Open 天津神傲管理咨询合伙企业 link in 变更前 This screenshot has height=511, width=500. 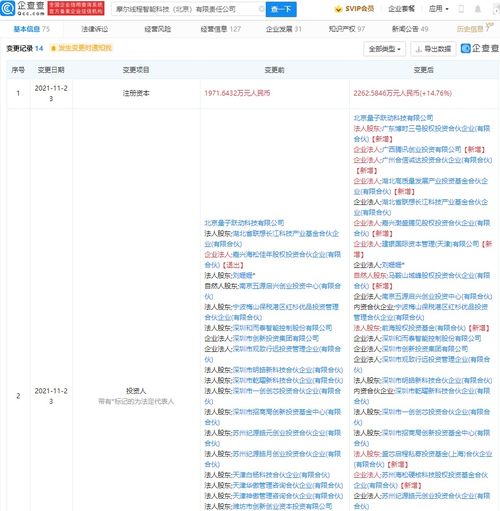[287, 496]
